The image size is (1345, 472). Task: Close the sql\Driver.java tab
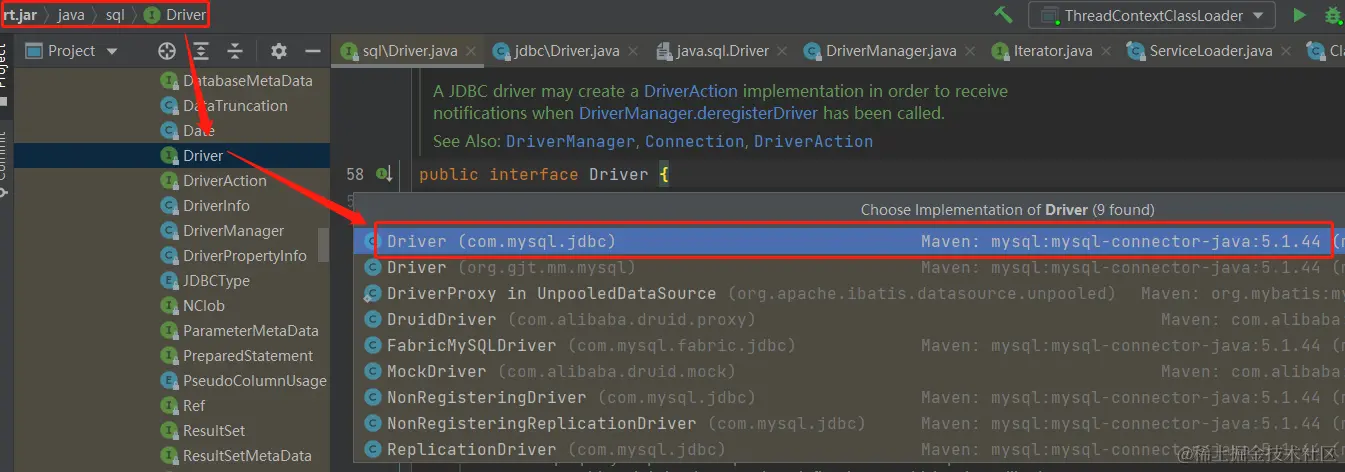472,51
